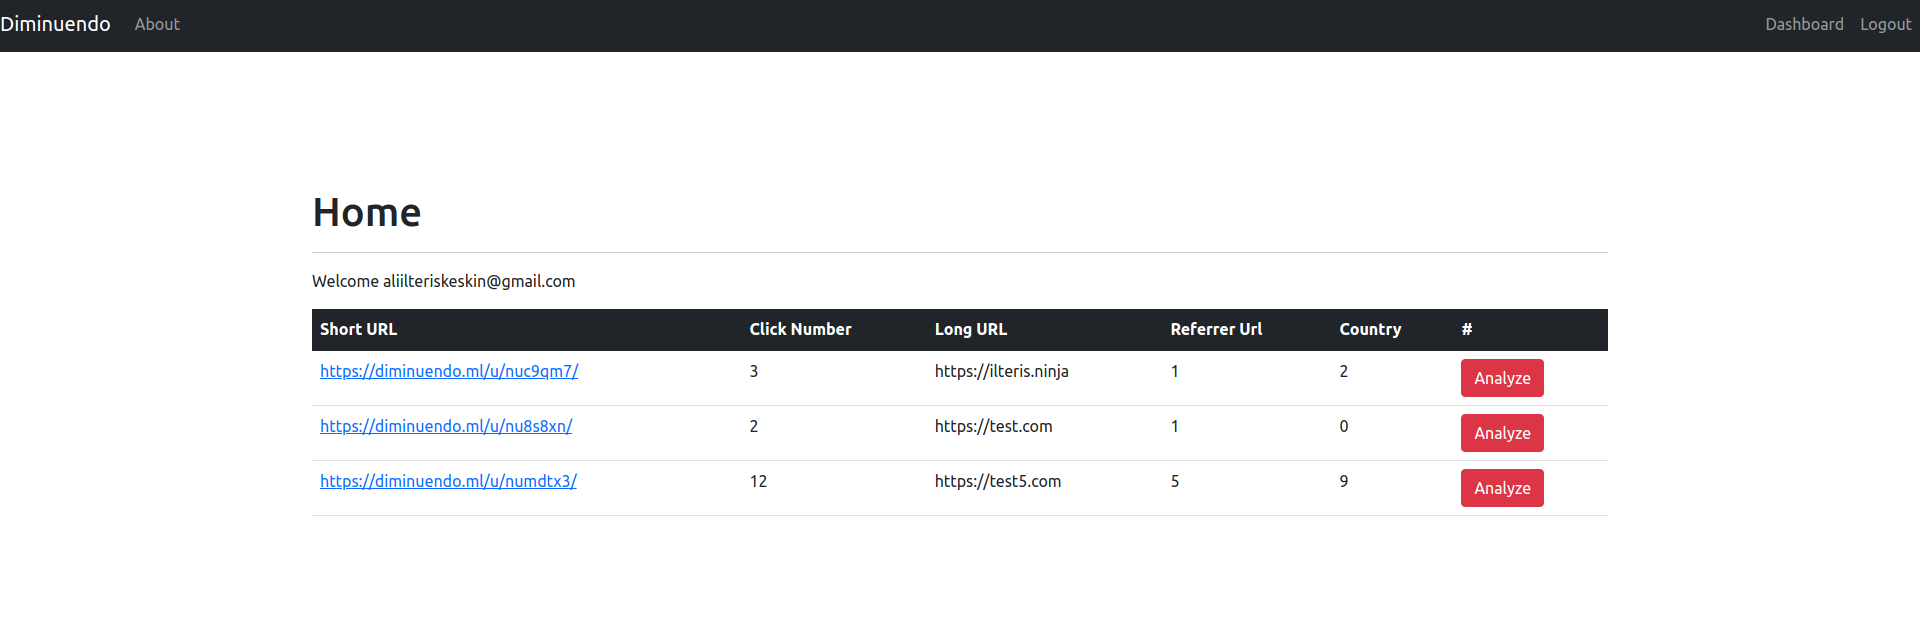Select the https://ilteris.ninja long URL text
Image resolution: width=1920 pixels, height=634 pixels.
coord(1001,371)
